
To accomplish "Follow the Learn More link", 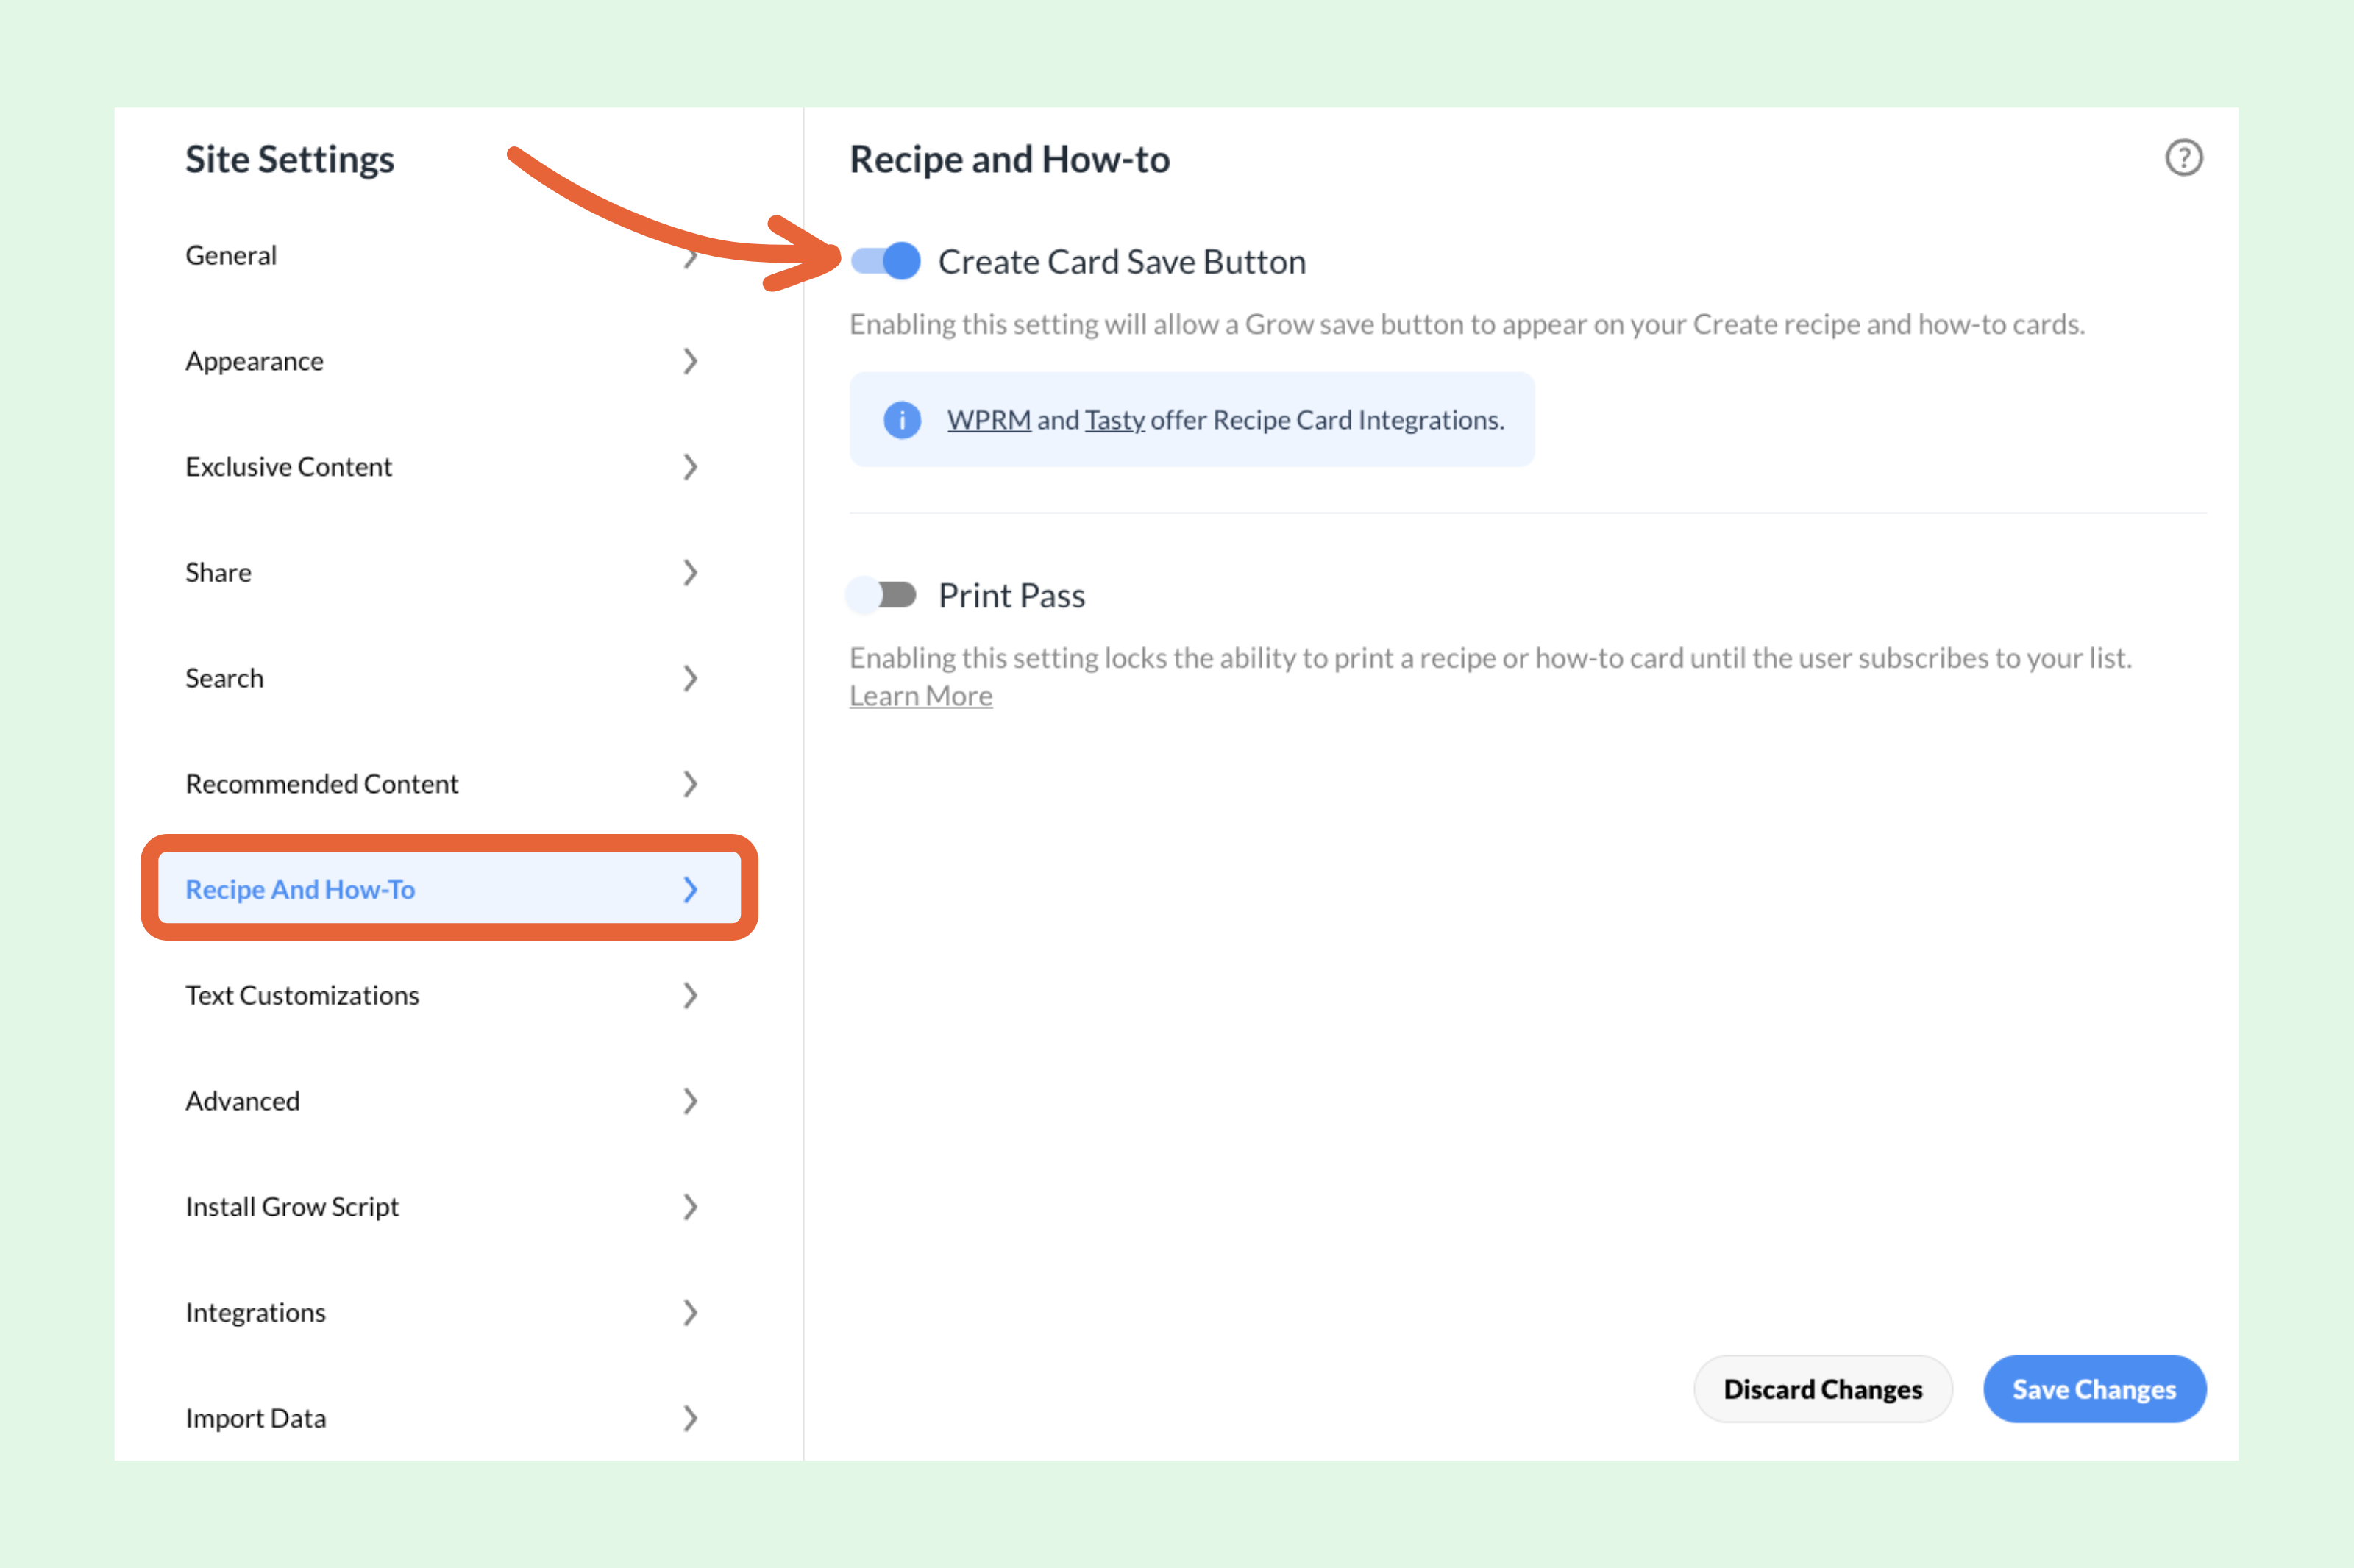I will click(x=920, y=696).
